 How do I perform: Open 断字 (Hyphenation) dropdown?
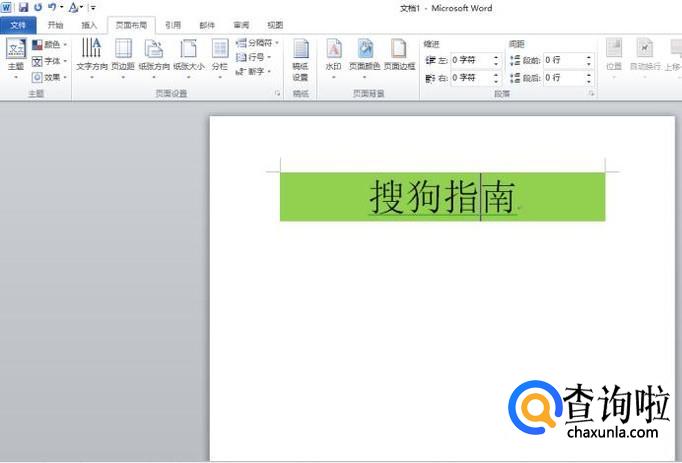click(x=254, y=71)
